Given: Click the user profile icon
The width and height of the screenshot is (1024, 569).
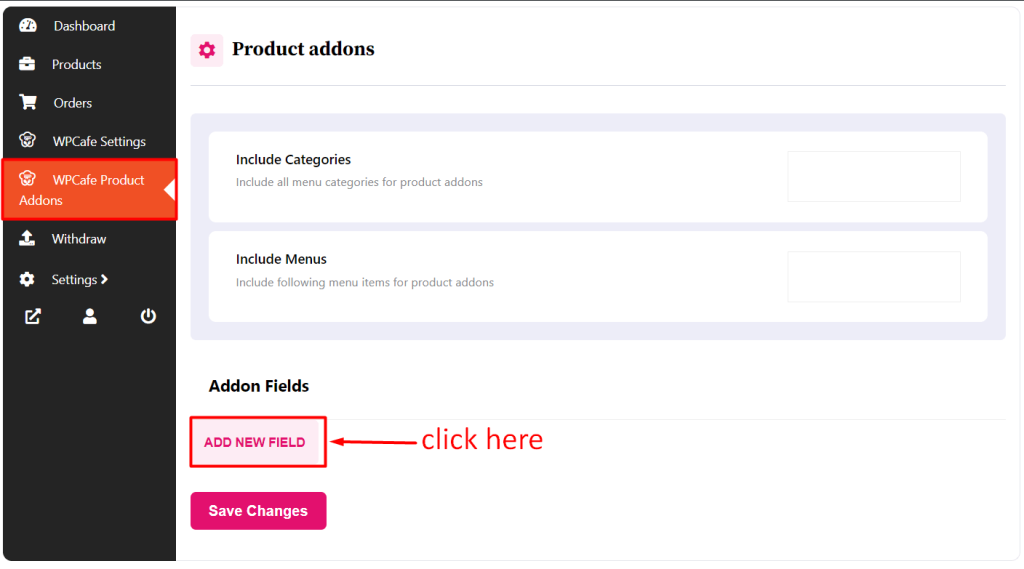Looking at the screenshot, I should [89, 316].
